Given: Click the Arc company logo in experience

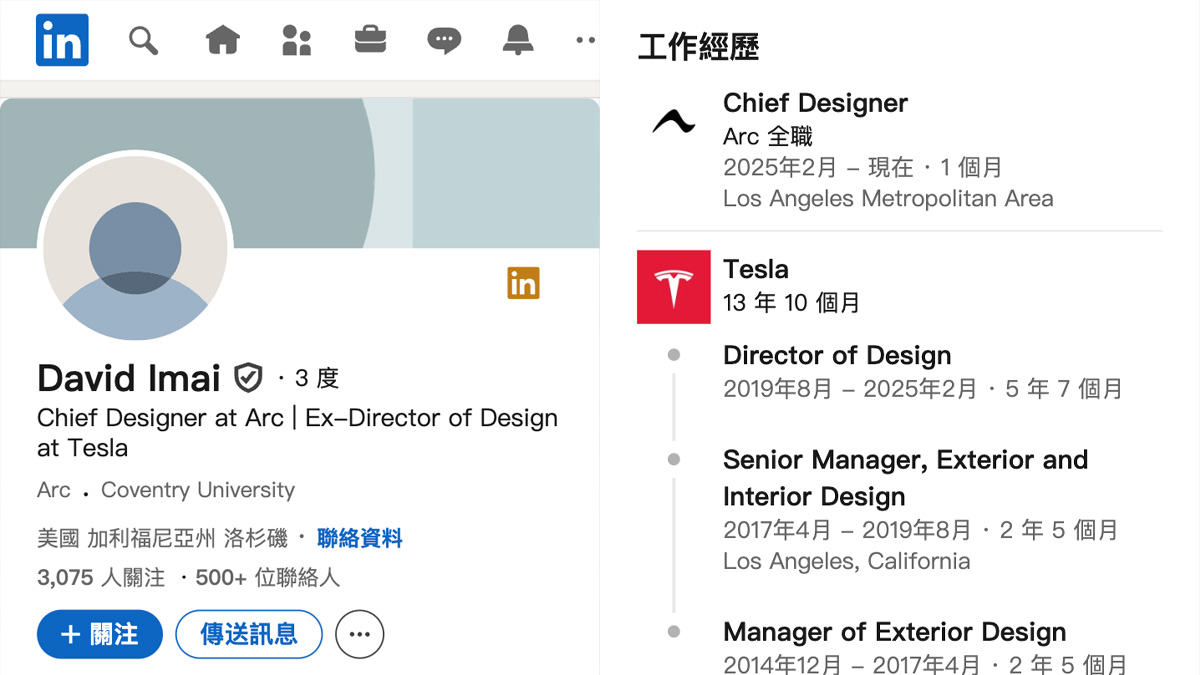Looking at the screenshot, I should (674, 121).
